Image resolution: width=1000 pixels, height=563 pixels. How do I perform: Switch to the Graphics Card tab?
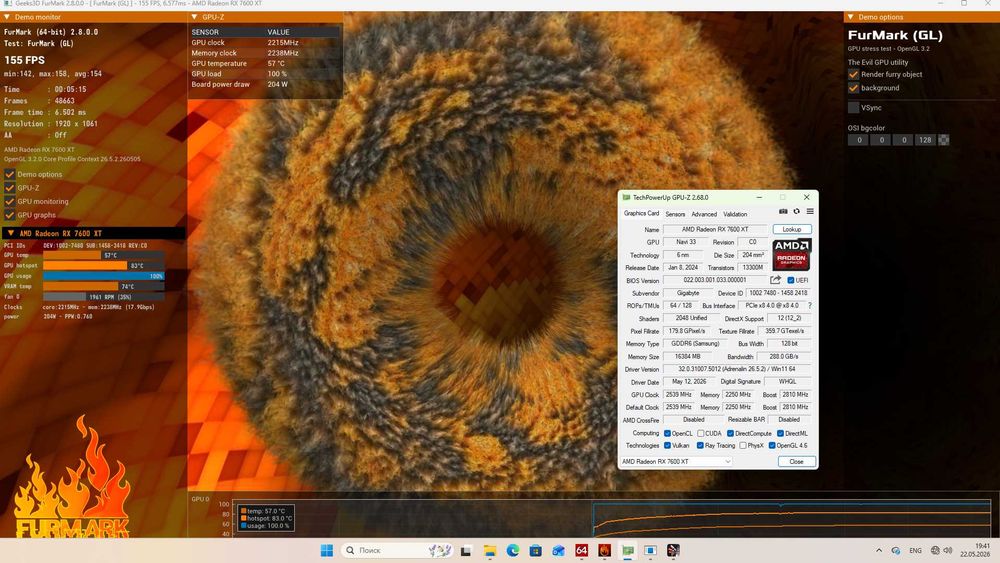tap(641, 214)
